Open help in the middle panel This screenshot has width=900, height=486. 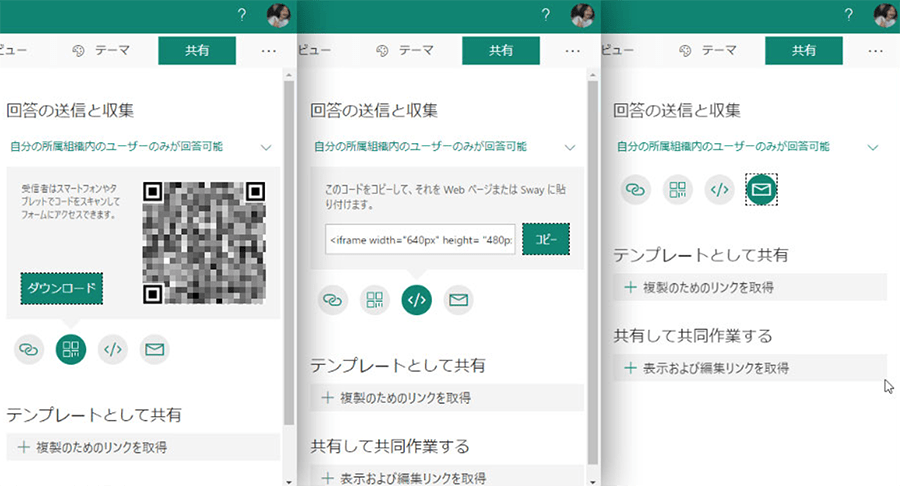pyautogui.click(x=545, y=15)
